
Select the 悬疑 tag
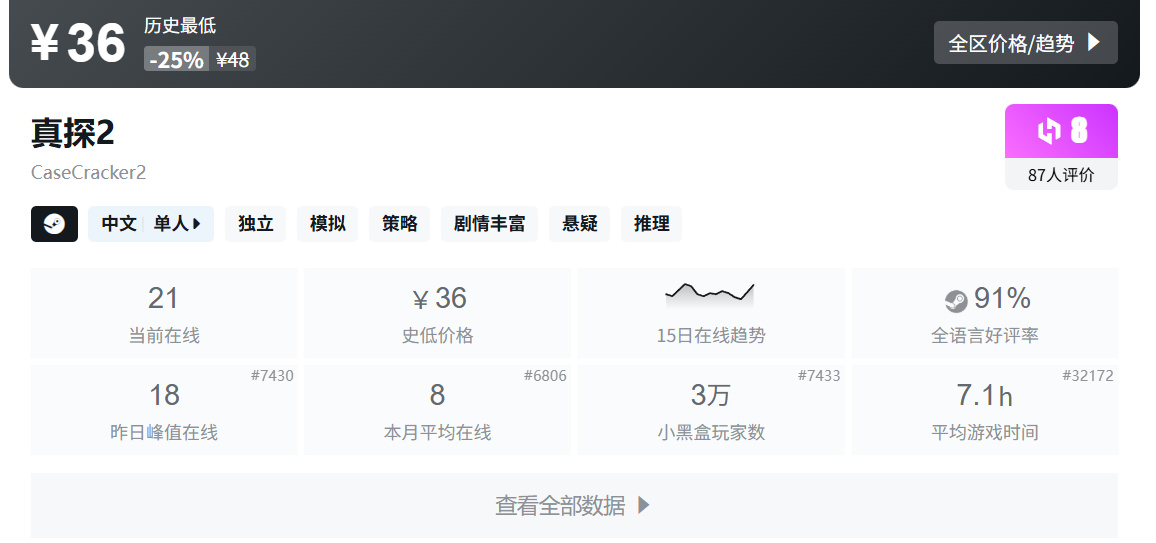(579, 224)
